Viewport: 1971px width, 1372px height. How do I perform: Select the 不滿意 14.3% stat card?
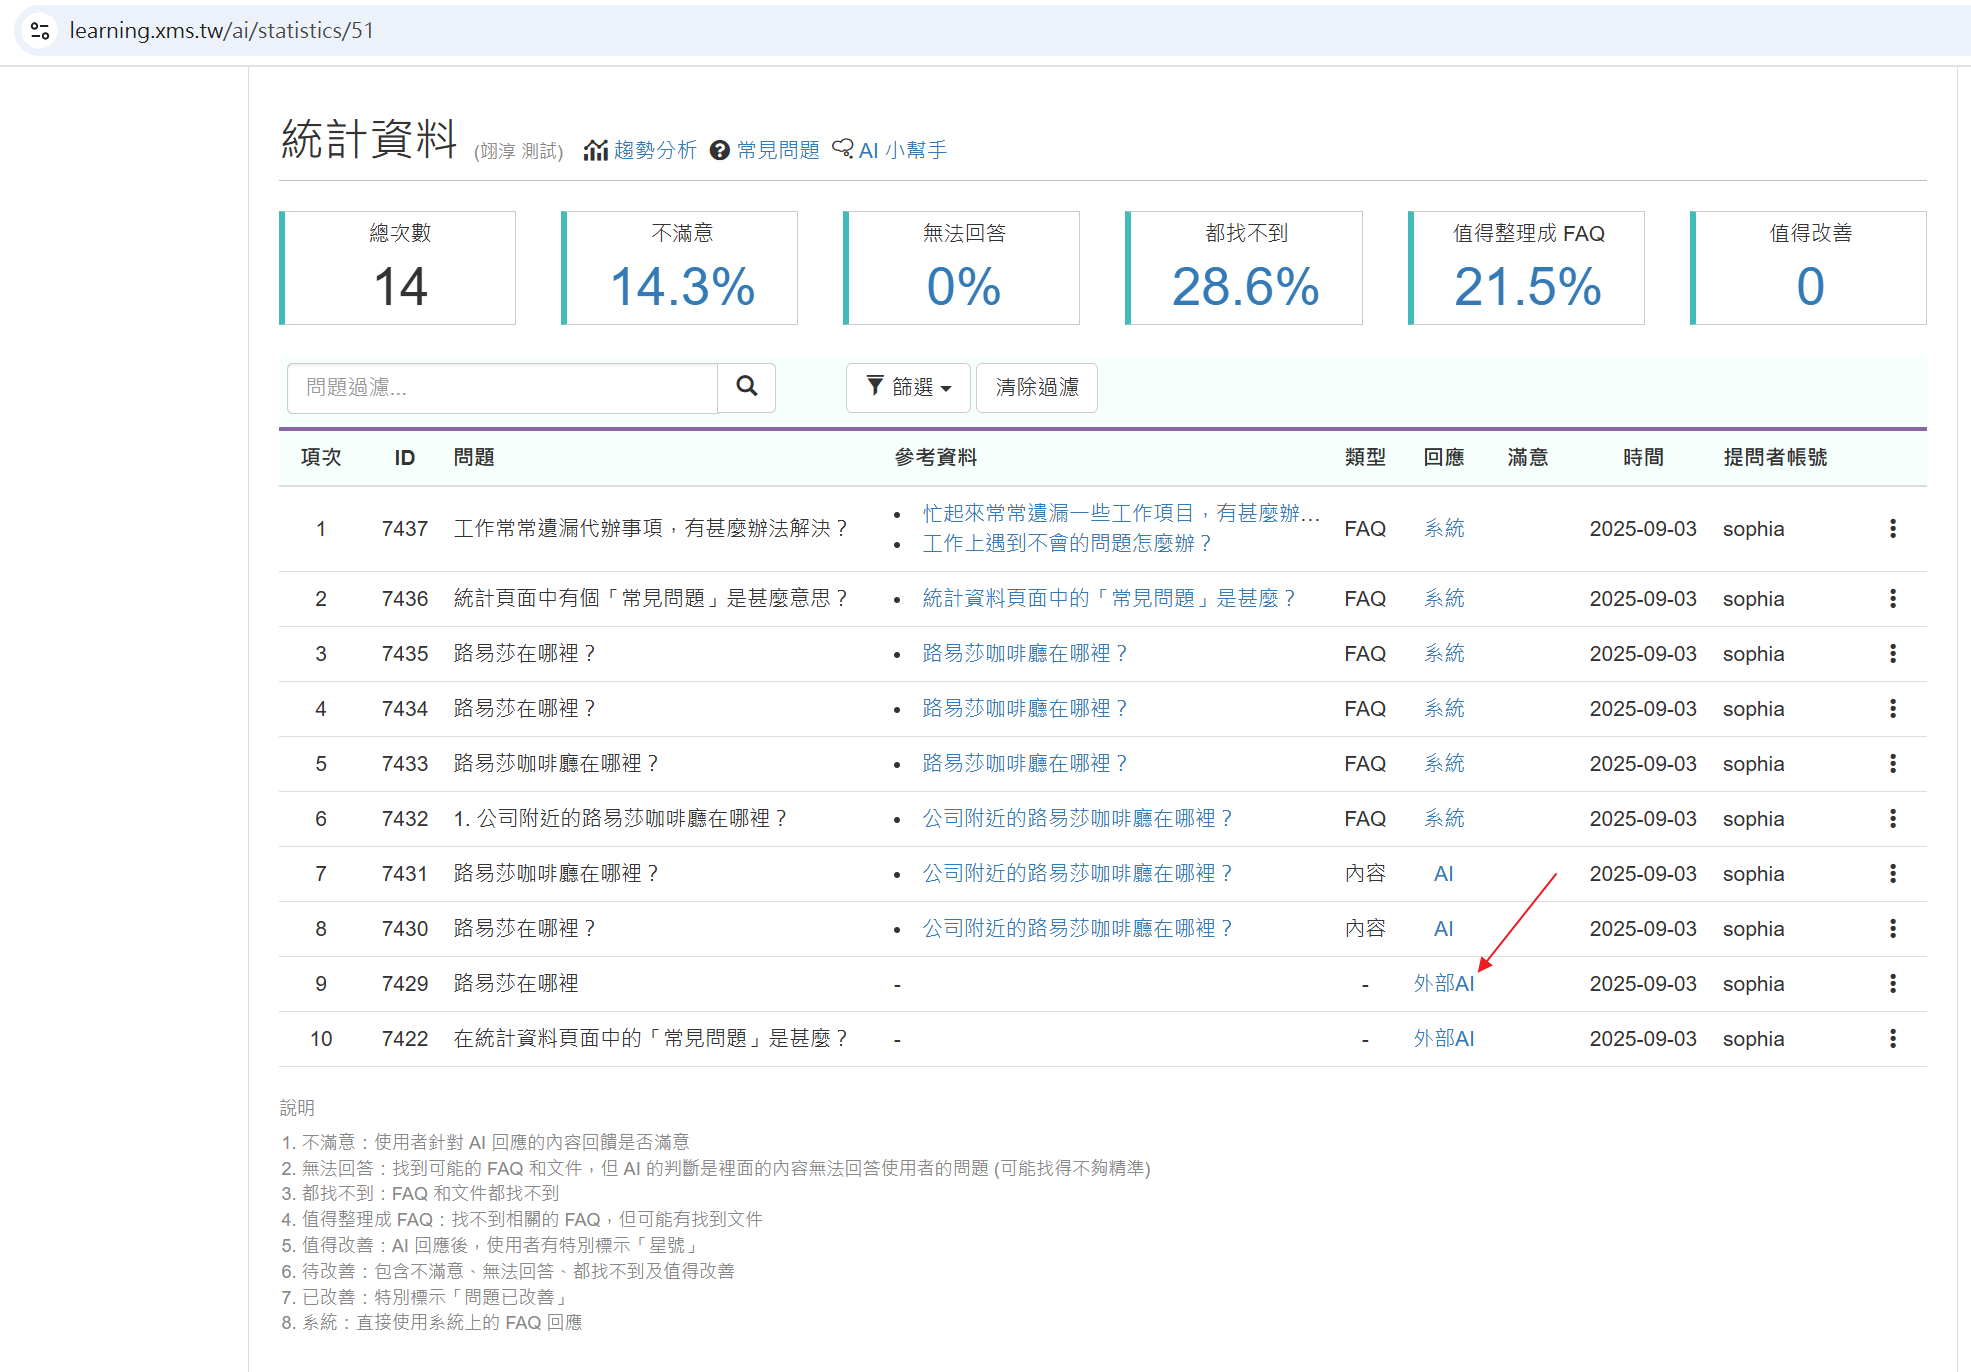(680, 268)
